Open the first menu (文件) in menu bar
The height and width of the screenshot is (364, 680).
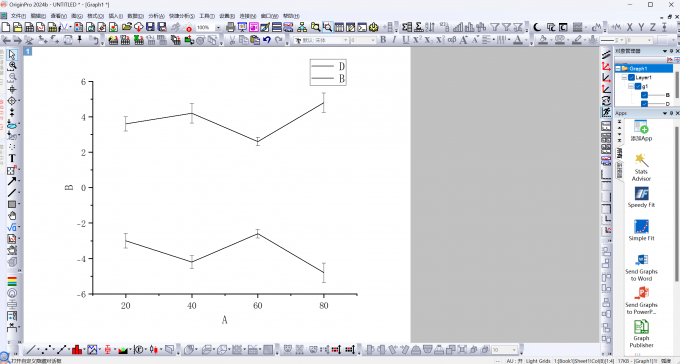pyautogui.click(x=18, y=16)
